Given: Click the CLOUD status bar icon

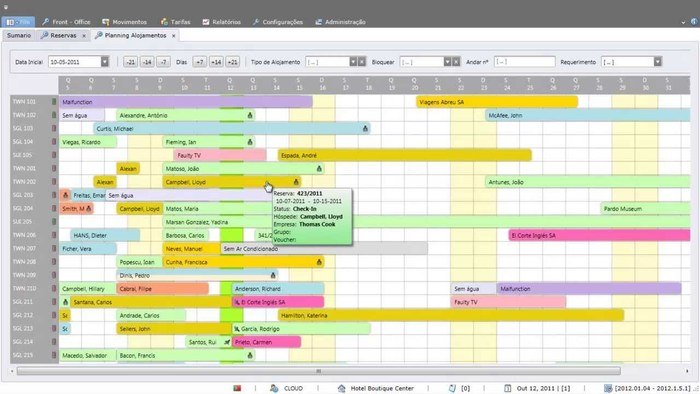Looking at the screenshot, I should click(x=274, y=388).
